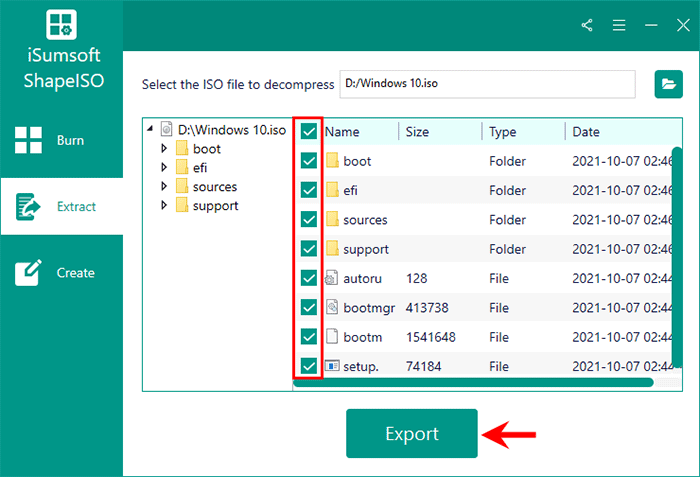Open the hamburger menu icon

[619, 25]
